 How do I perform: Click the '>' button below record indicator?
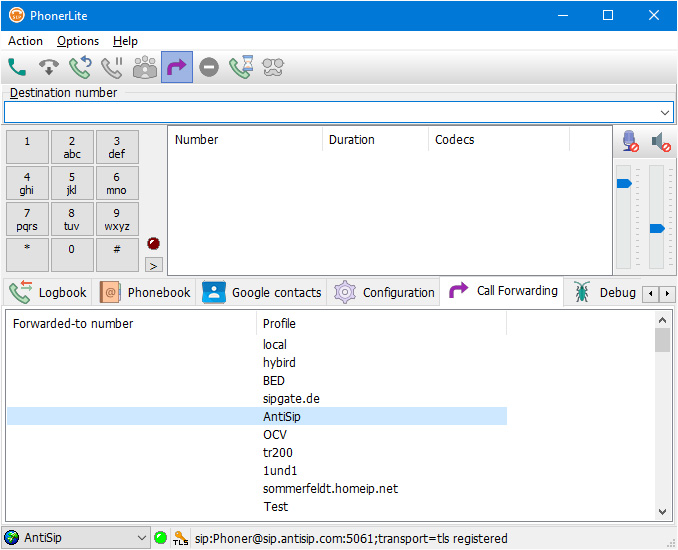pos(154,265)
